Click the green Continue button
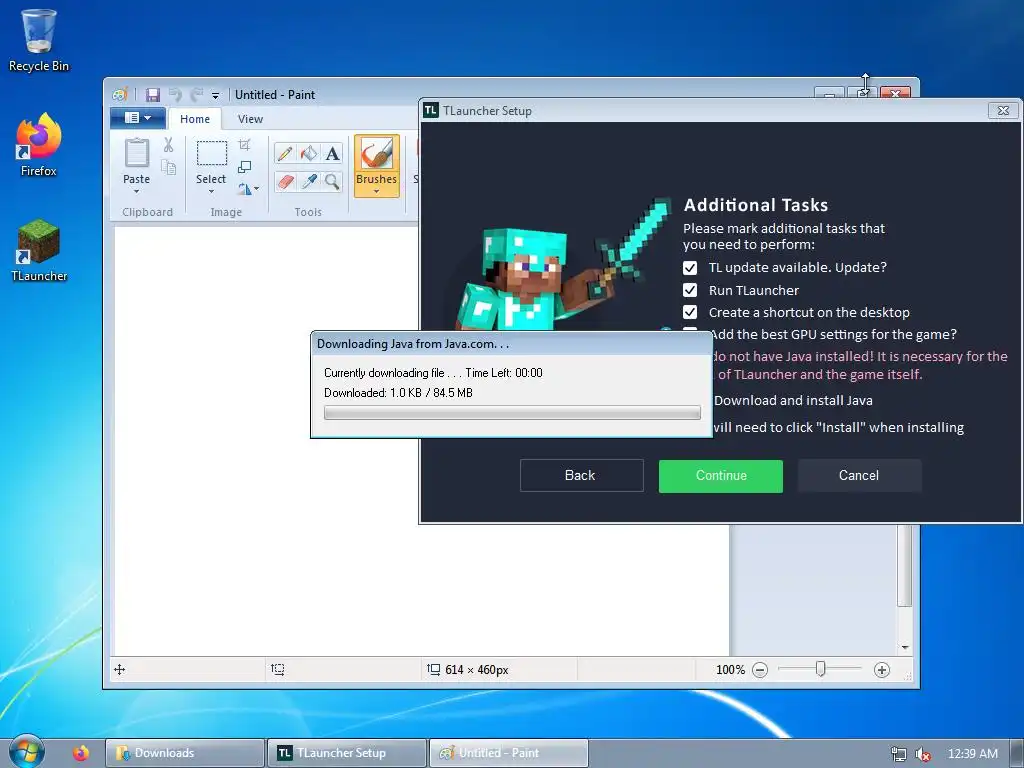Image resolution: width=1024 pixels, height=768 pixels. 721,475
